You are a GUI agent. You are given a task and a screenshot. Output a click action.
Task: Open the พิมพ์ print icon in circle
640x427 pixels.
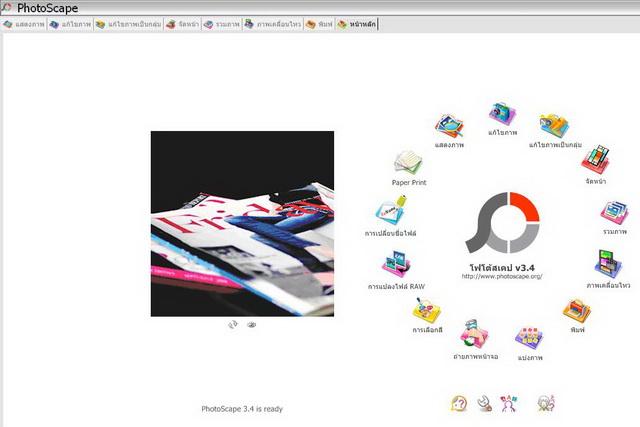[577, 311]
